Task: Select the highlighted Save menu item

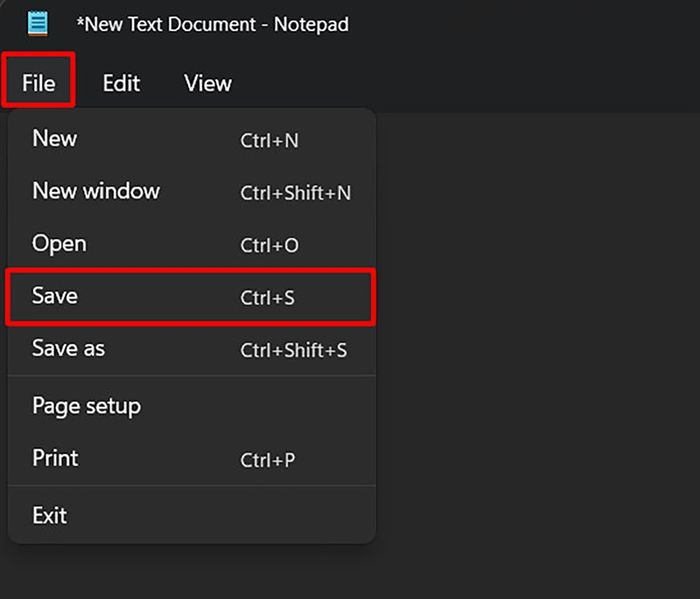Action: (192, 296)
